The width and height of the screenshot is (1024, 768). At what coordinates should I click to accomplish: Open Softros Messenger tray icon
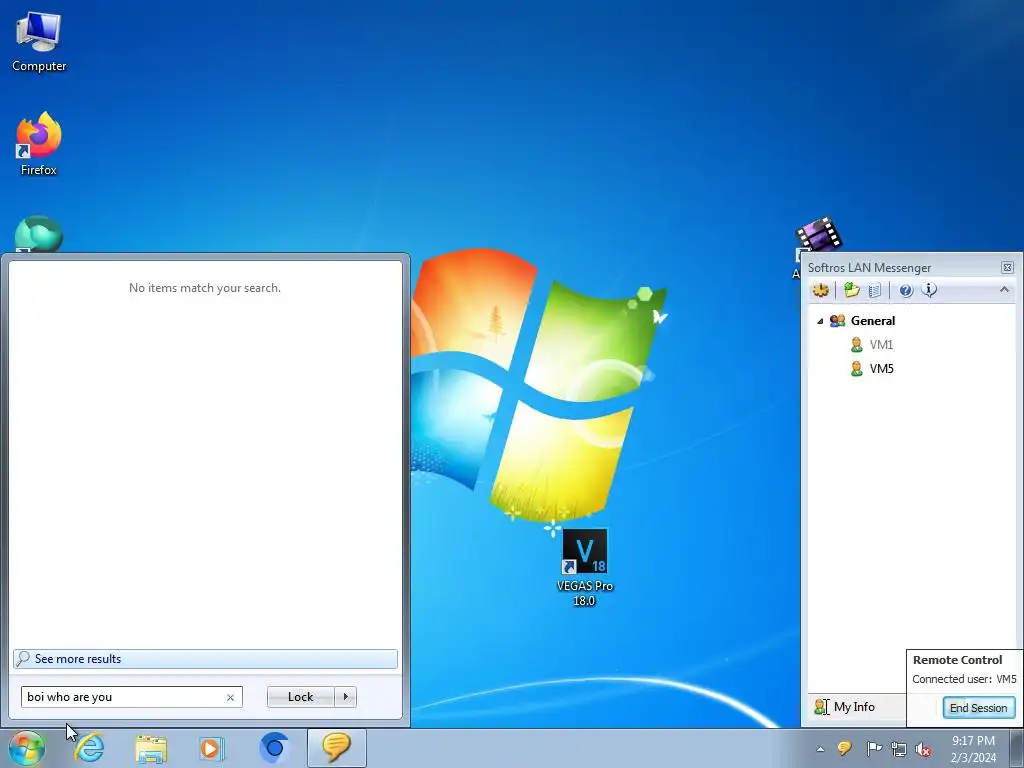844,749
